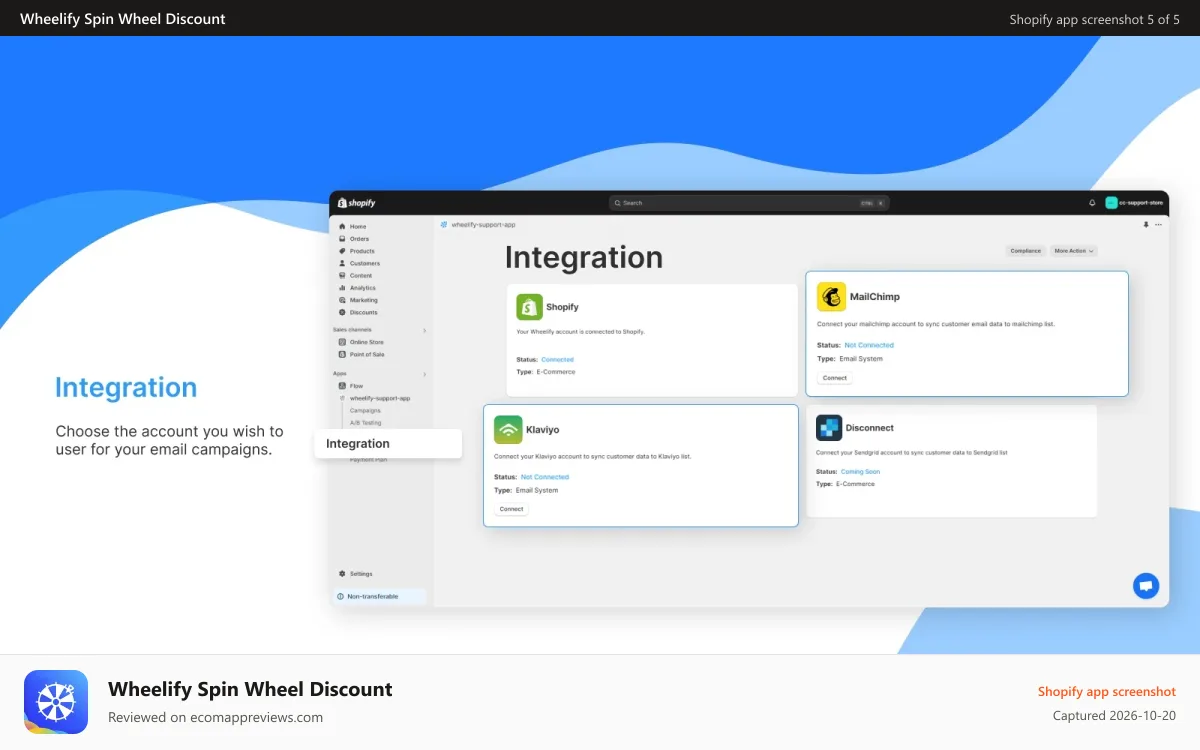Click MailChimp's Email System type
The width and height of the screenshot is (1200, 750).
pos(861,358)
